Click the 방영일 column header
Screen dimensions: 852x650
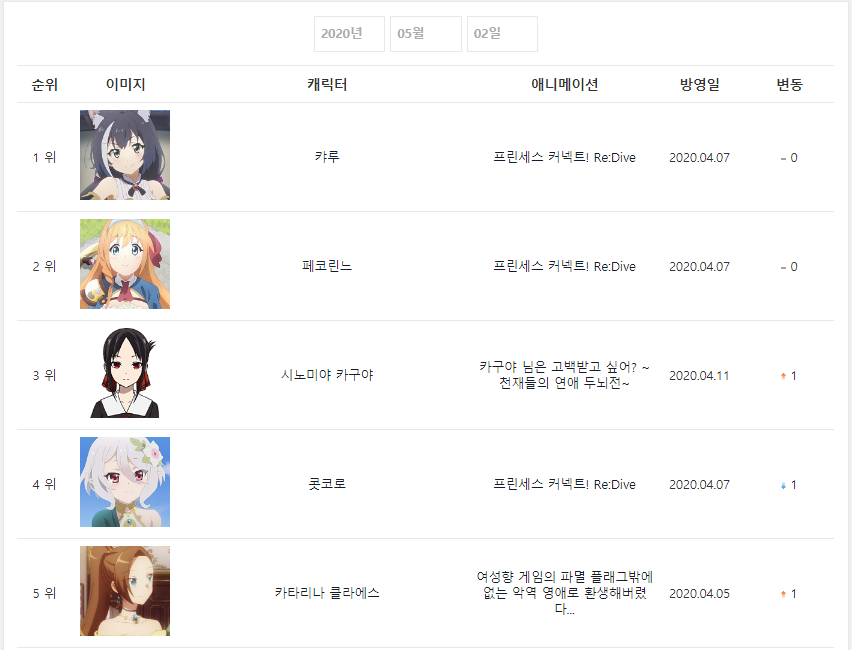pyautogui.click(x=699, y=85)
